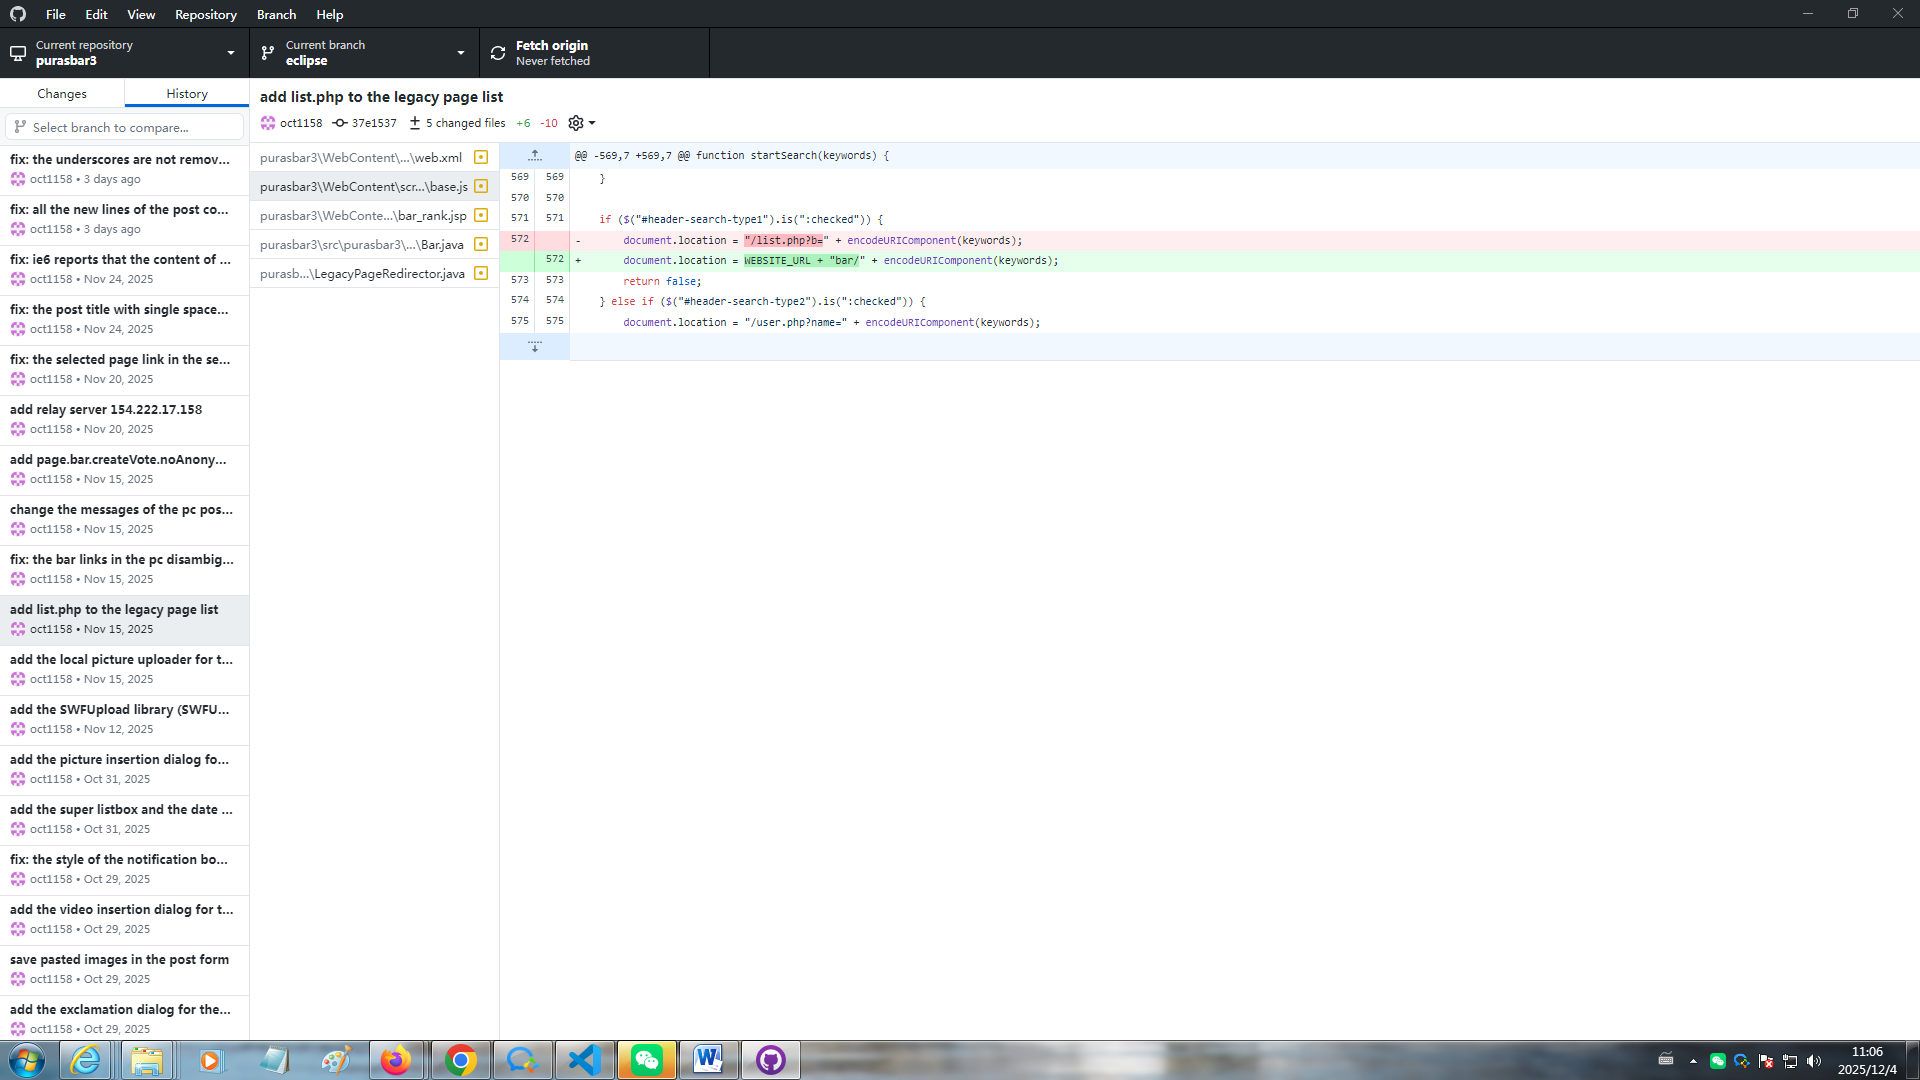Click the modified status icon for web.xml
The height and width of the screenshot is (1080, 1920).
481,157
